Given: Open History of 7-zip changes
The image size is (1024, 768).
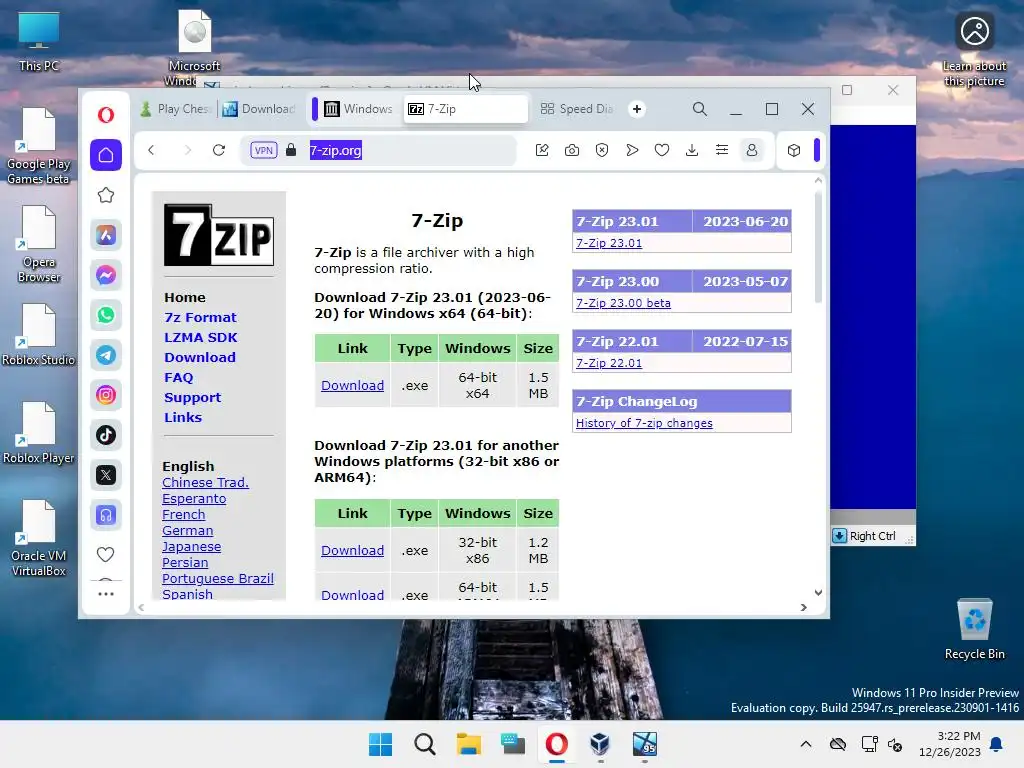Looking at the screenshot, I should pos(644,423).
